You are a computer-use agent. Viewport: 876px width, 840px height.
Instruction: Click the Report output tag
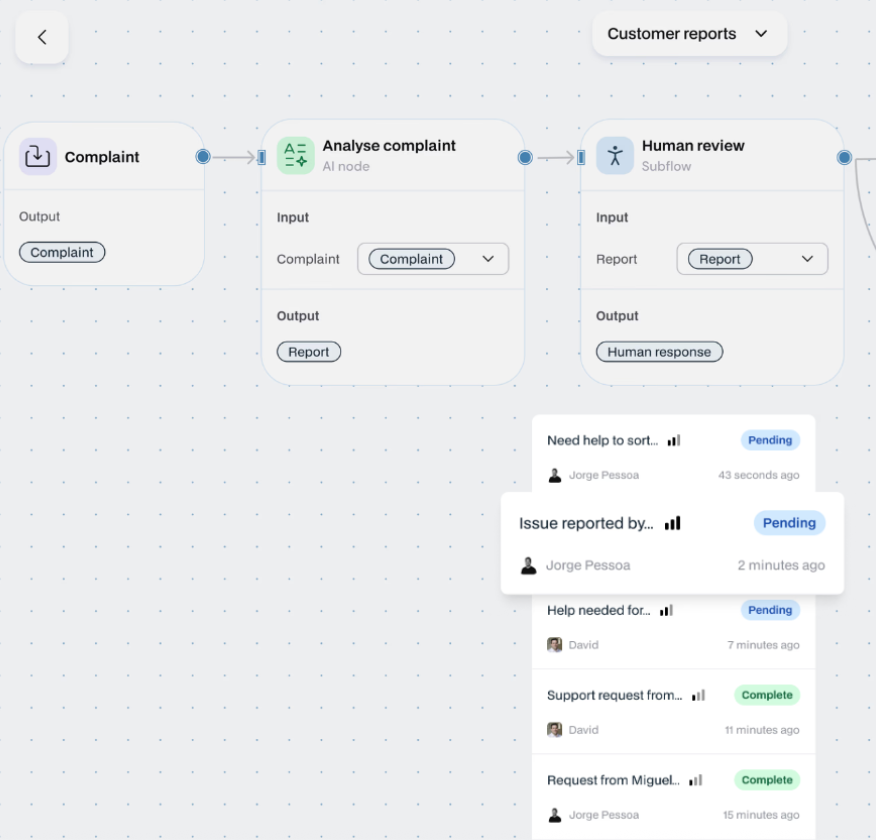coord(309,352)
